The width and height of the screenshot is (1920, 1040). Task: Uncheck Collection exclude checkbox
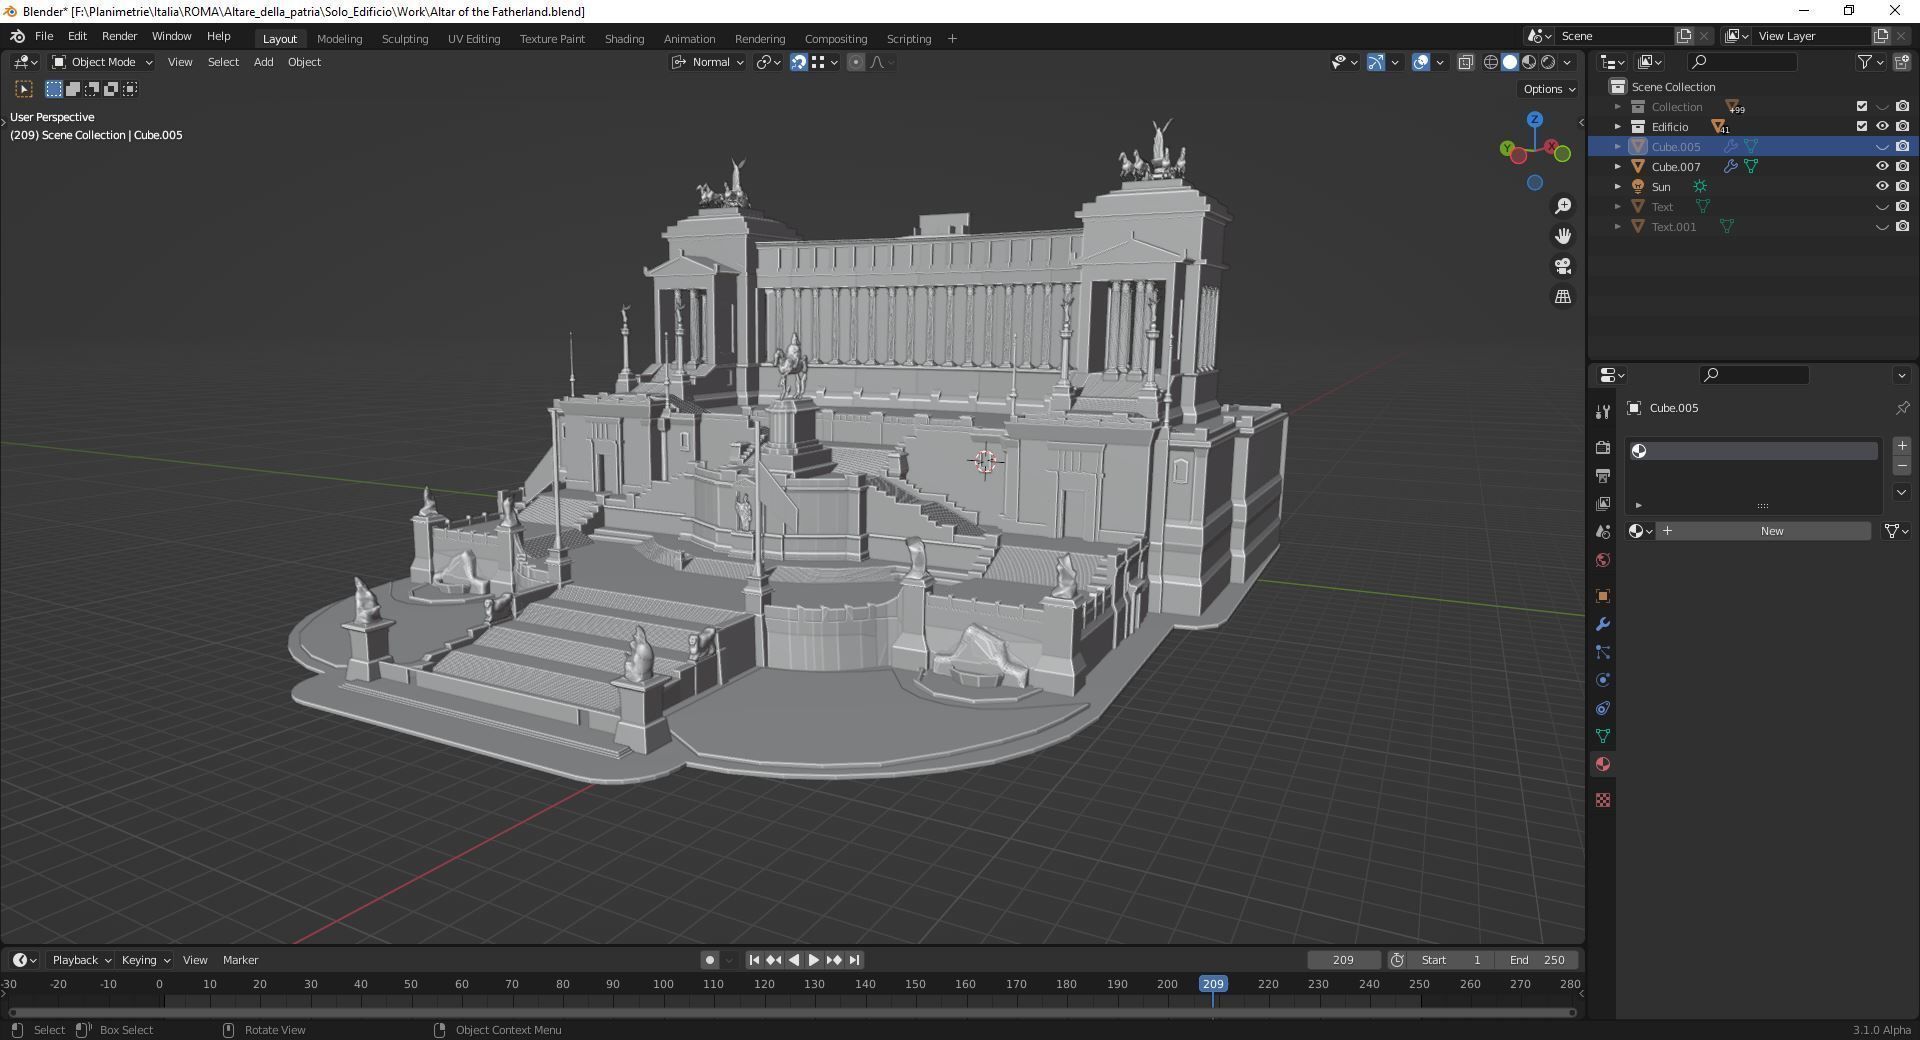(1862, 107)
